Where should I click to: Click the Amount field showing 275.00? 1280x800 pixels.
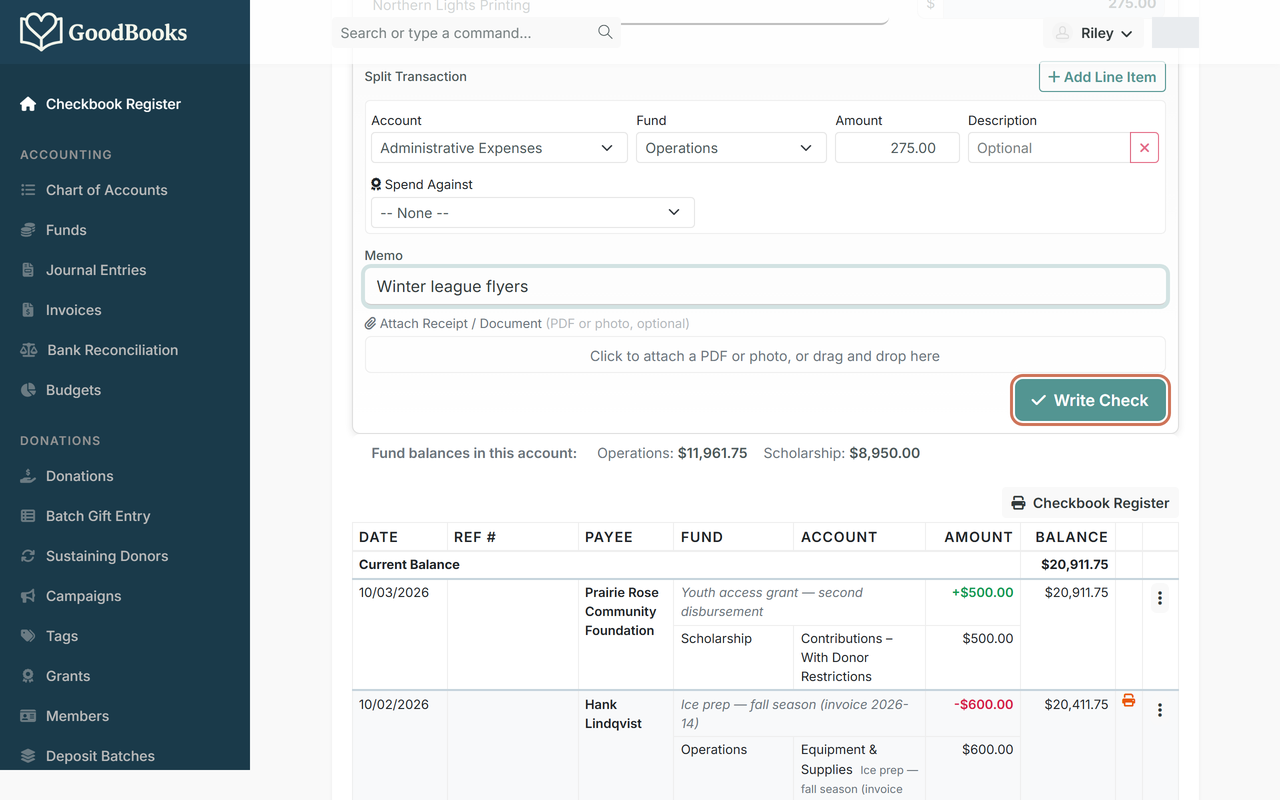point(897,148)
